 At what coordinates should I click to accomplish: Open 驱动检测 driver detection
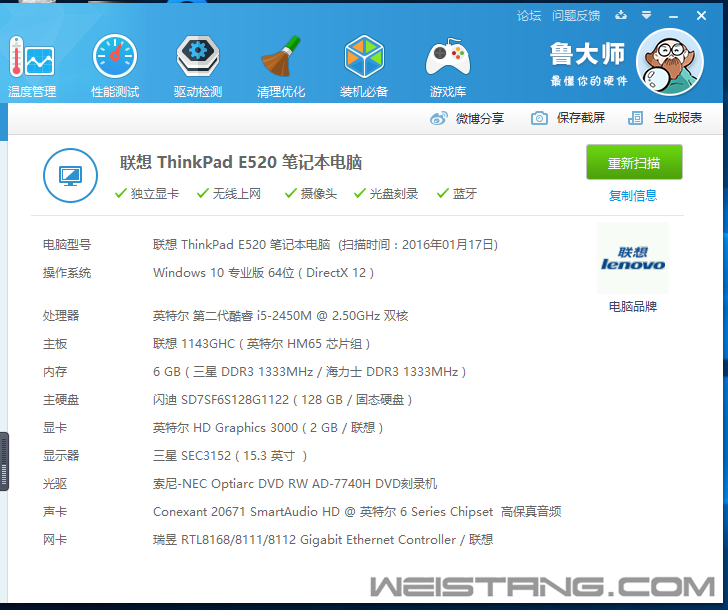pyautogui.click(x=198, y=67)
